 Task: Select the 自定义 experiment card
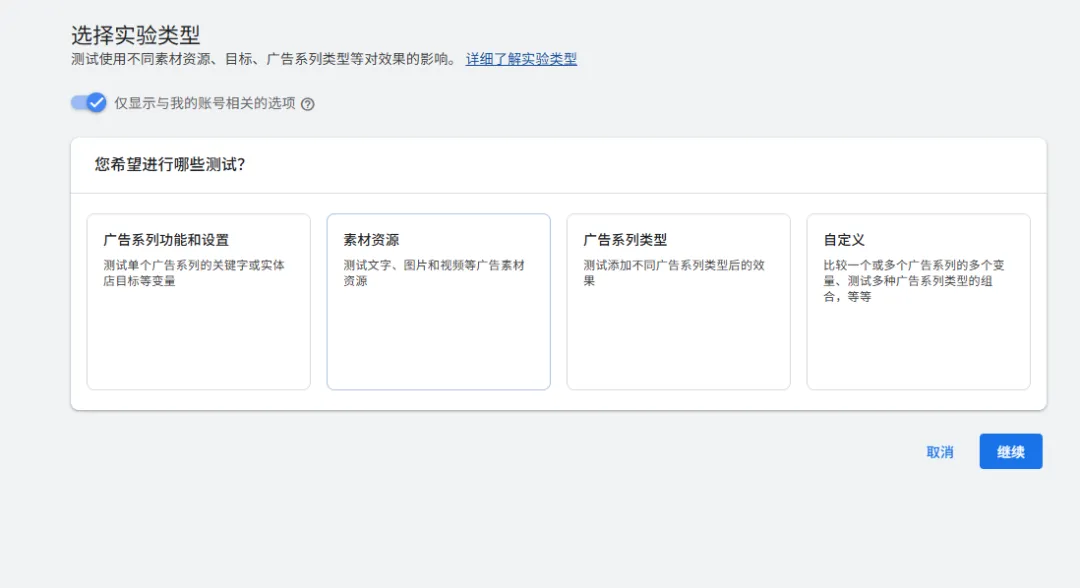coord(919,302)
